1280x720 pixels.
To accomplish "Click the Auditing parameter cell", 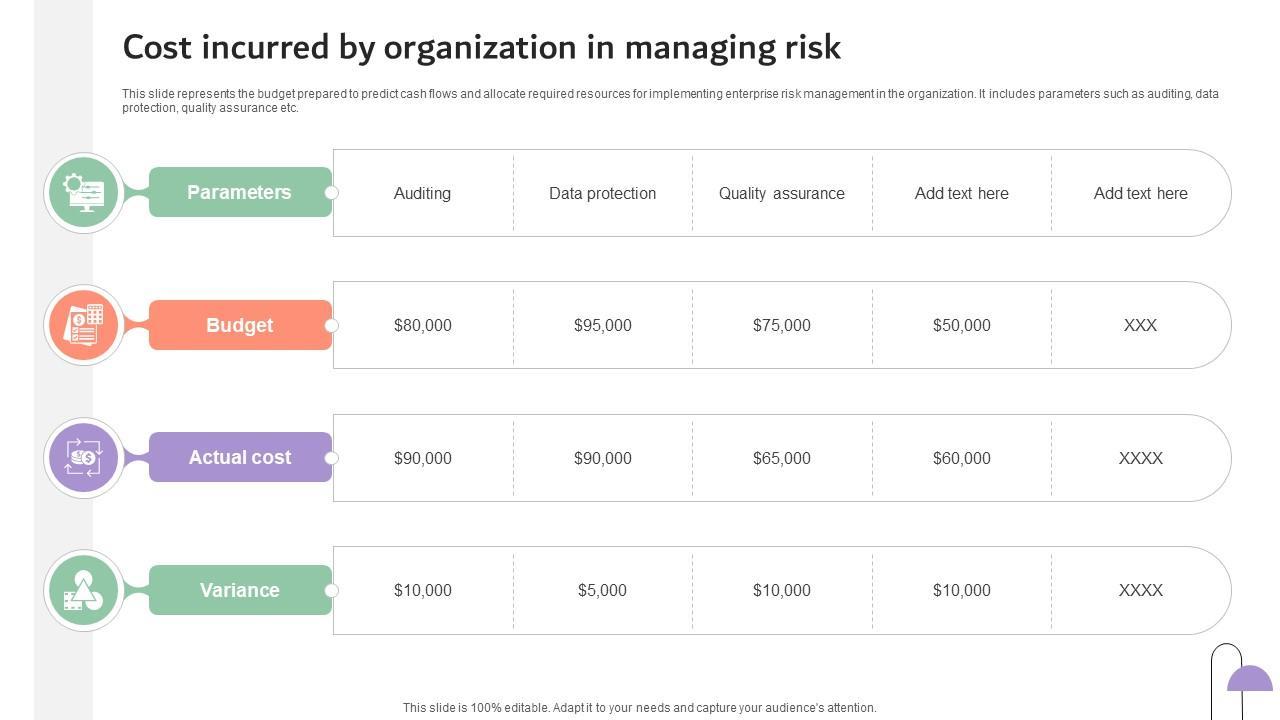I will [422, 193].
